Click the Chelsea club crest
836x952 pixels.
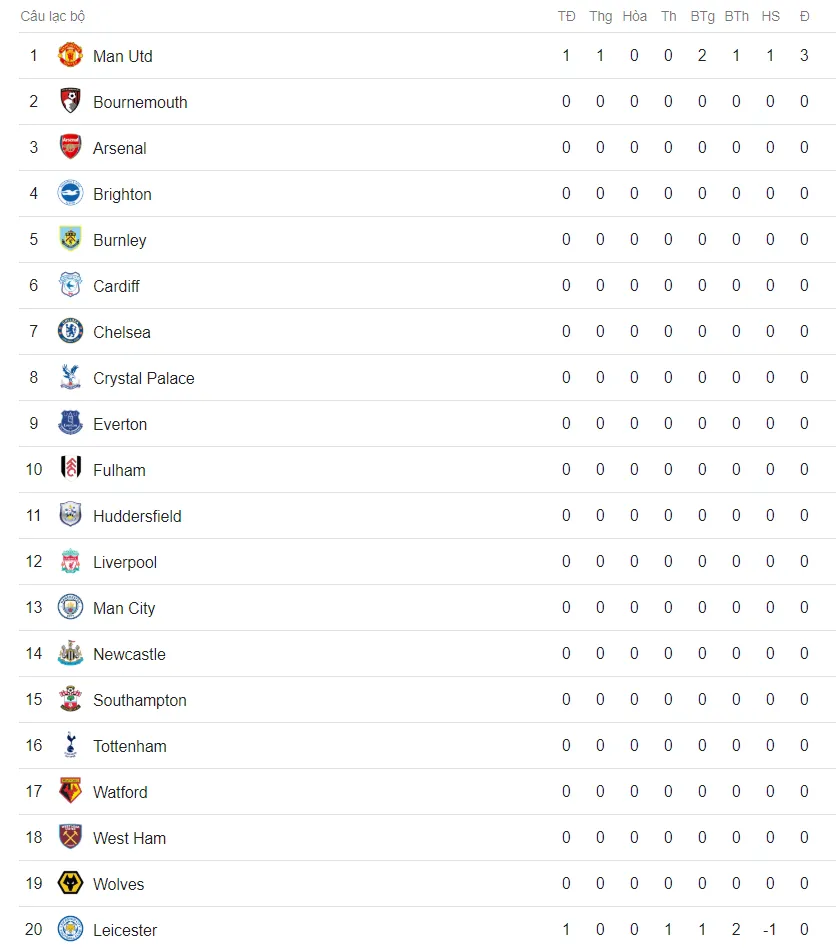[x=70, y=331]
